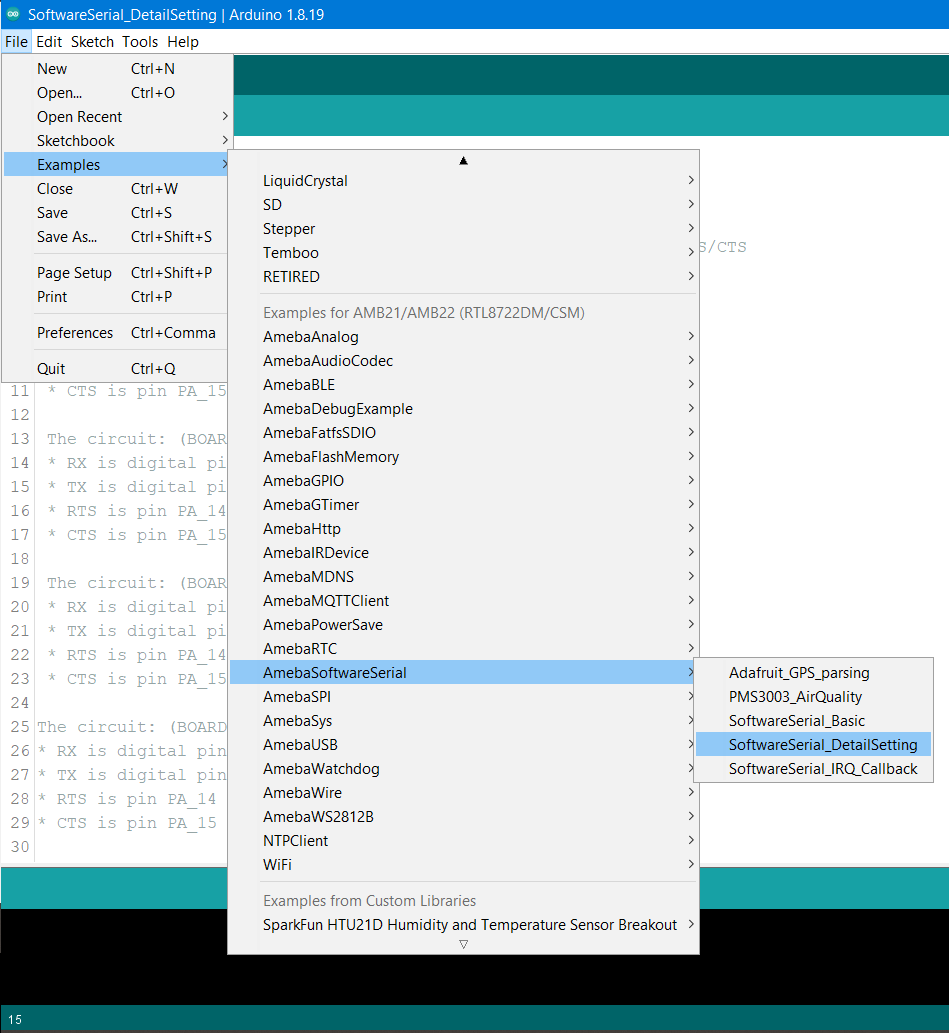The height and width of the screenshot is (1033, 949).
Task: Load the Adafruit_GPS_parsing example
Action: [x=814, y=673]
